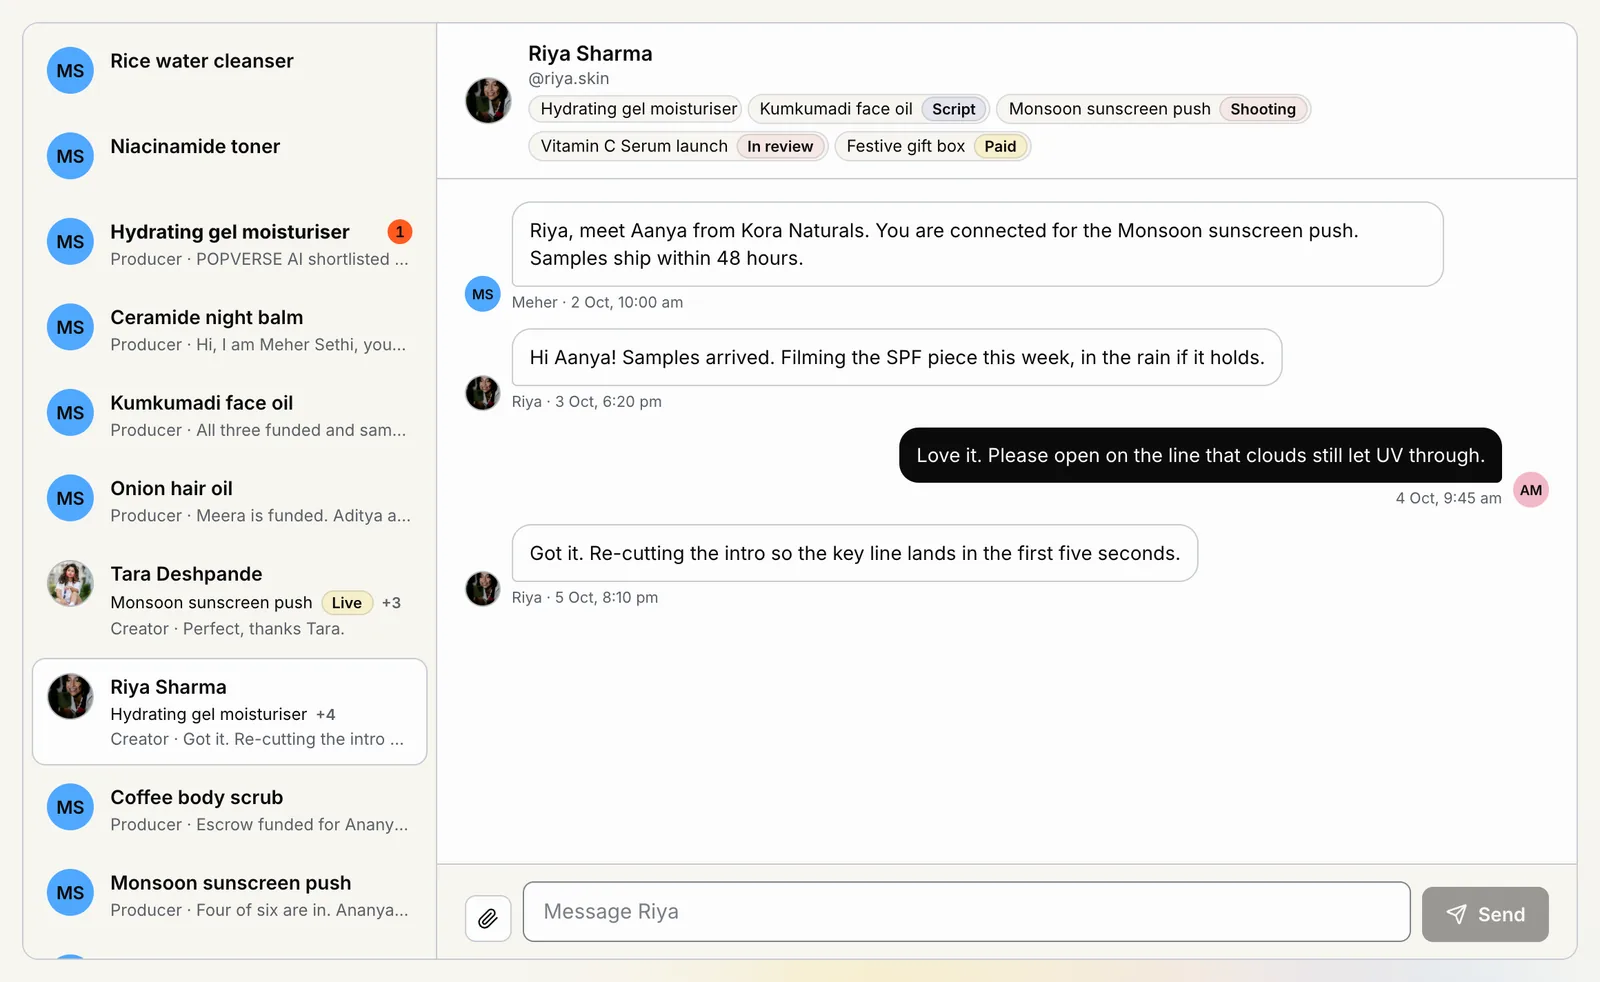
Task: Select the Vitamin C Serum launch chip
Action: (x=678, y=146)
